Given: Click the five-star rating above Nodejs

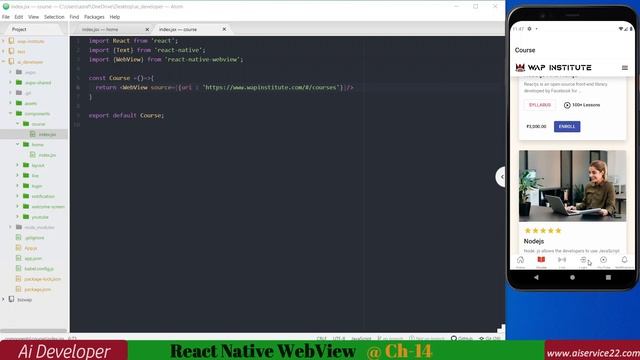Looking at the screenshot, I should (543, 231).
